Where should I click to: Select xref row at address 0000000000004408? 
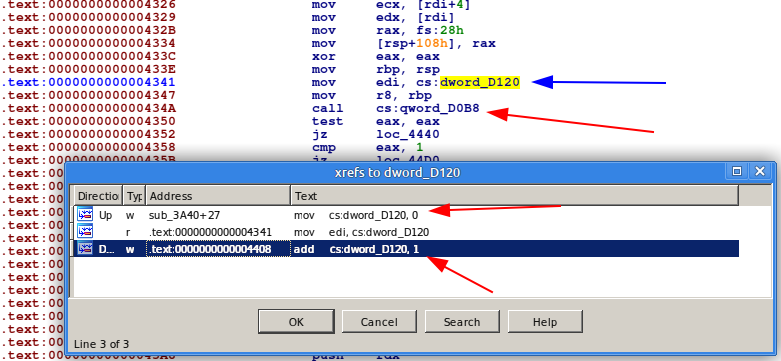(x=406, y=249)
